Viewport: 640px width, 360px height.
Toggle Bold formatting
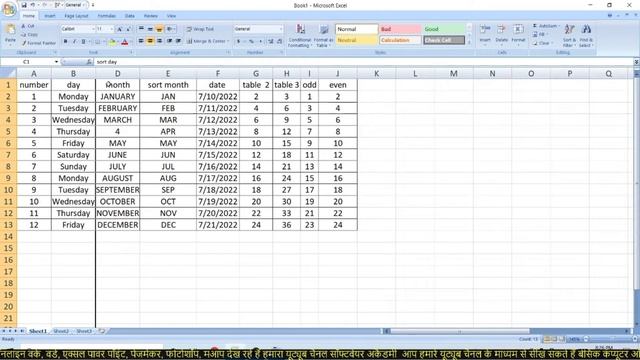coord(65,42)
